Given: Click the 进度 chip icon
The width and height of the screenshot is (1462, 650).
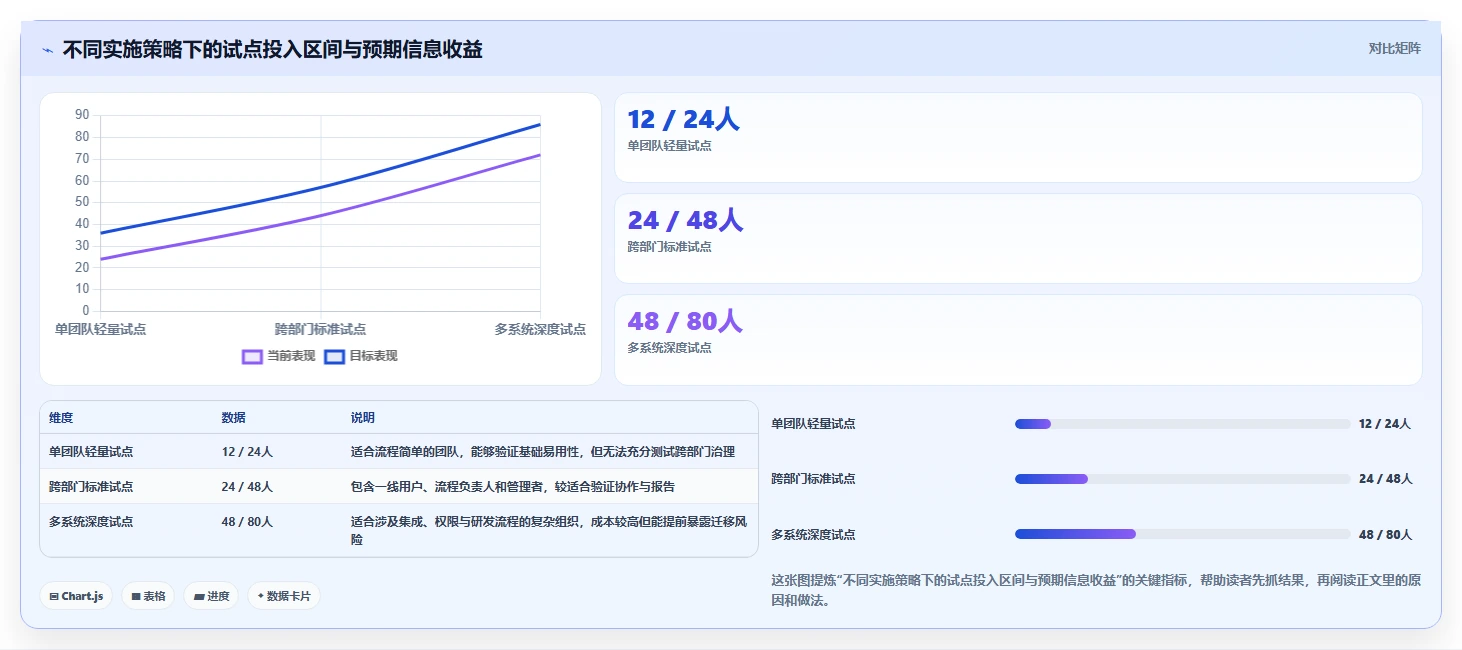Looking at the screenshot, I should point(199,596).
